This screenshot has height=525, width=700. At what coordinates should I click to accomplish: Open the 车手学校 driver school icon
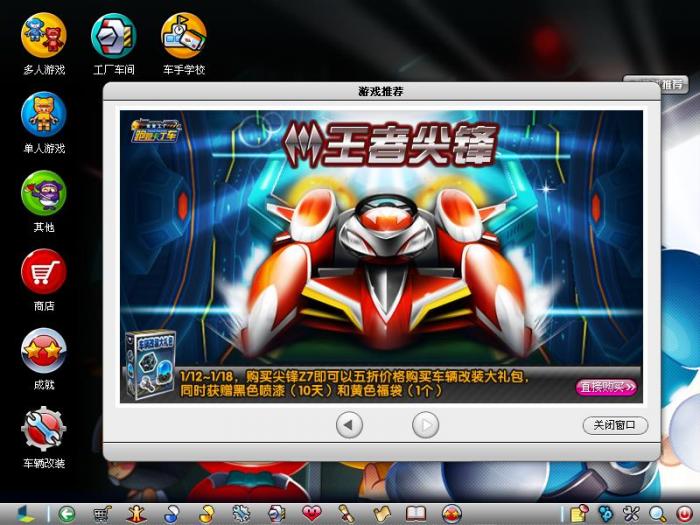[183, 36]
